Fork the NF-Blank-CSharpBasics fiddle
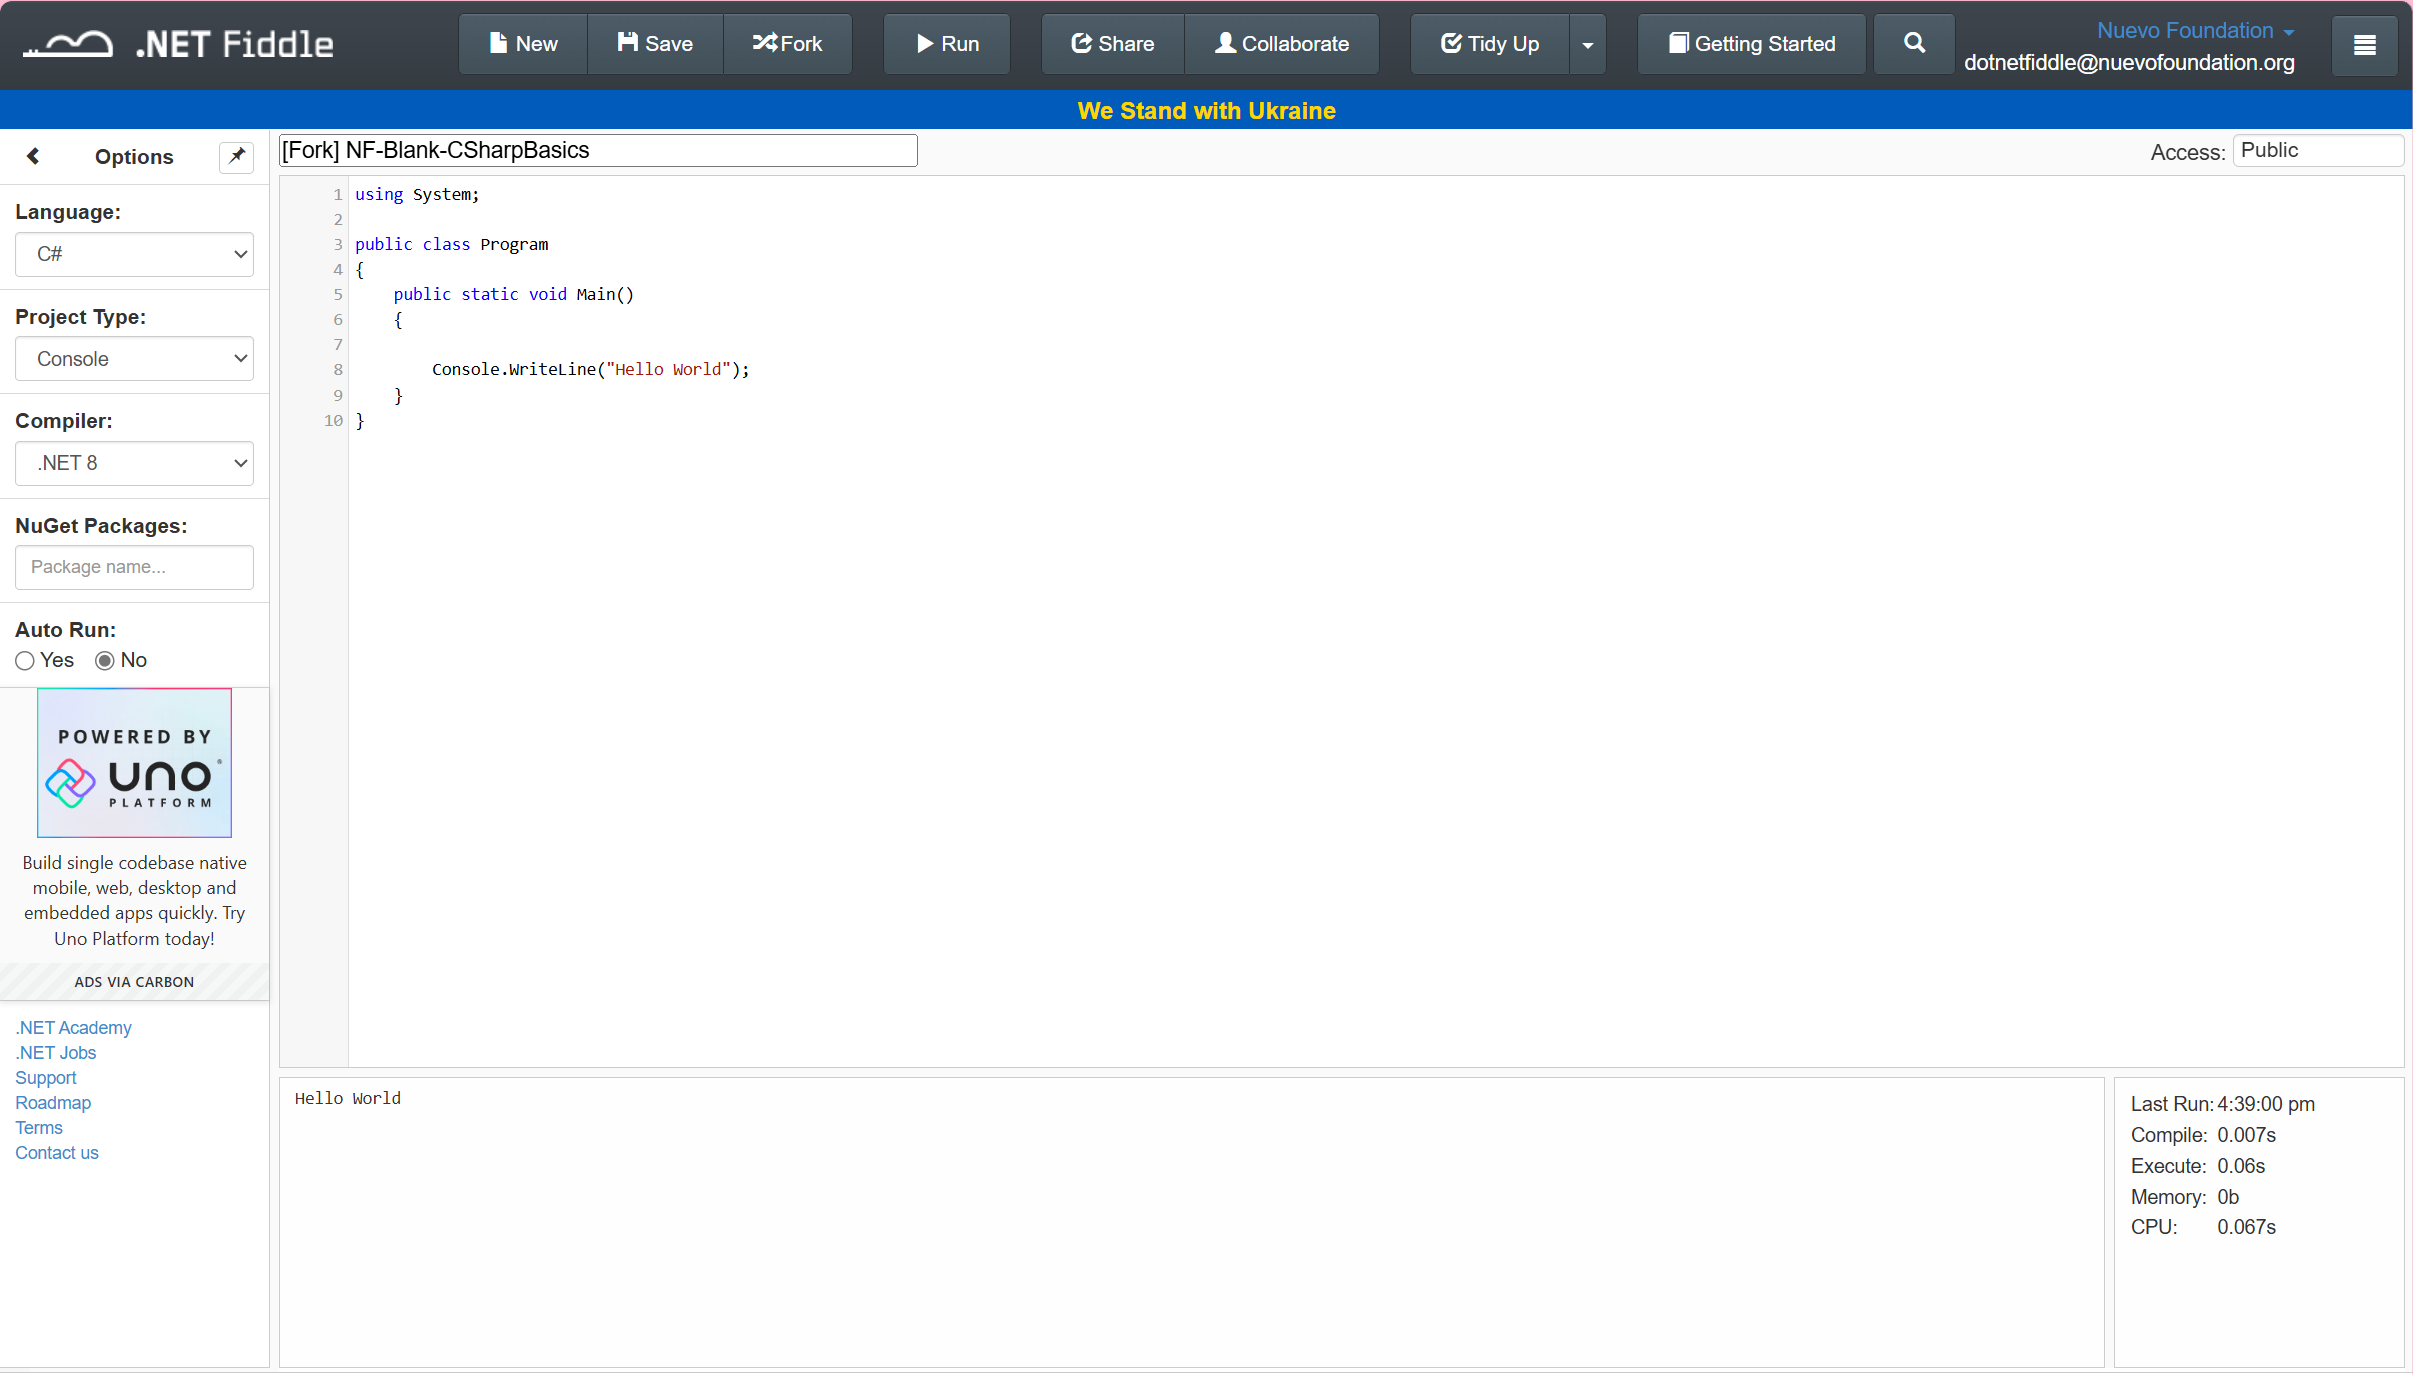The width and height of the screenshot is (2413, 1375). [788, 43]
